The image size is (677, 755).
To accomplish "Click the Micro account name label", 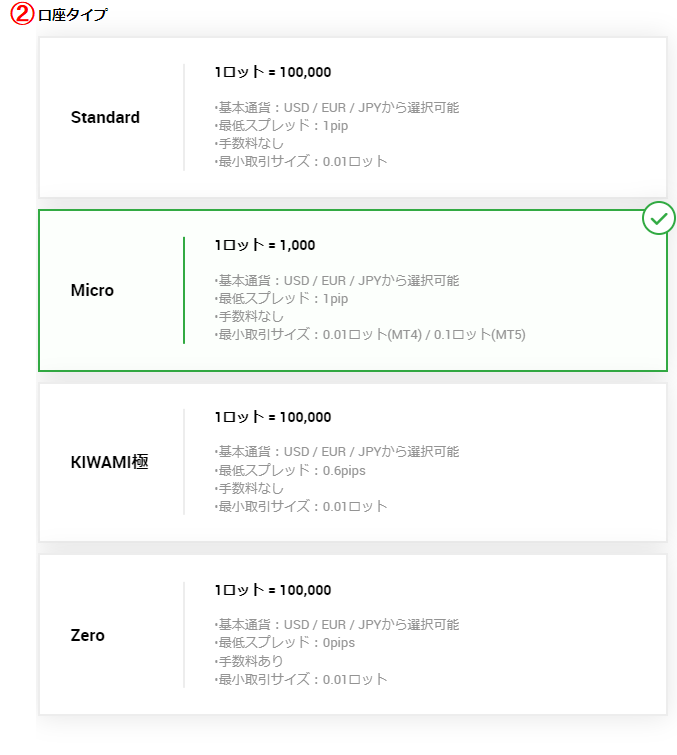I will point(92,290).
